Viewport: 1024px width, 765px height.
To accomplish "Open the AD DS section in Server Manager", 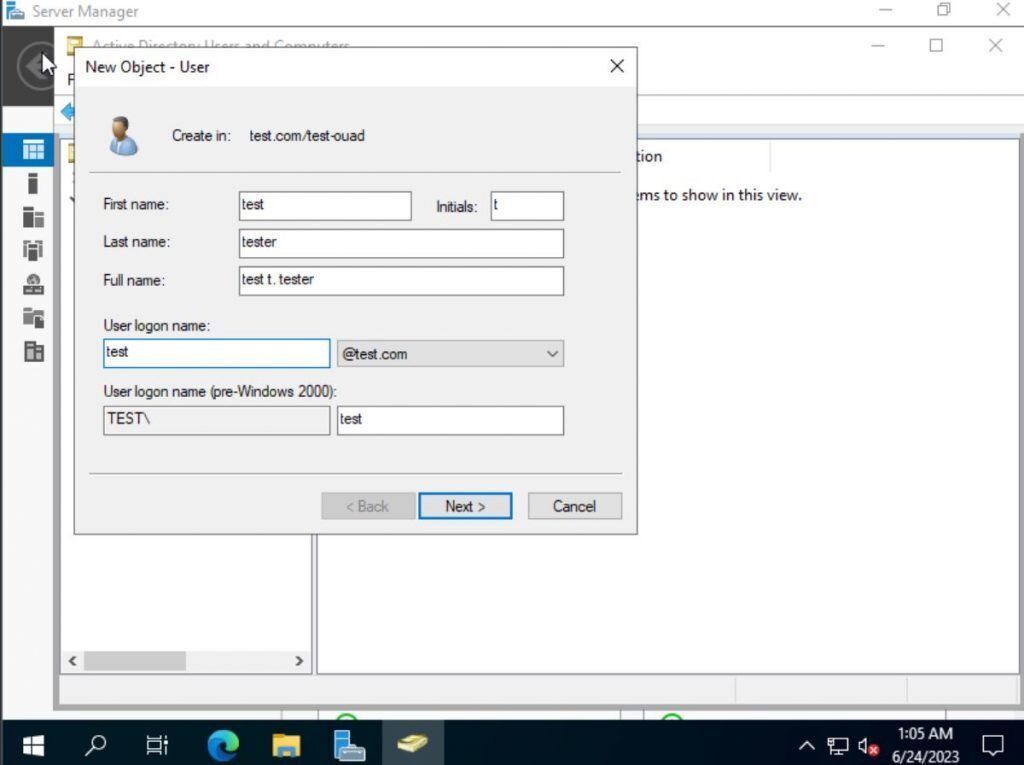I will click(31, 250).
